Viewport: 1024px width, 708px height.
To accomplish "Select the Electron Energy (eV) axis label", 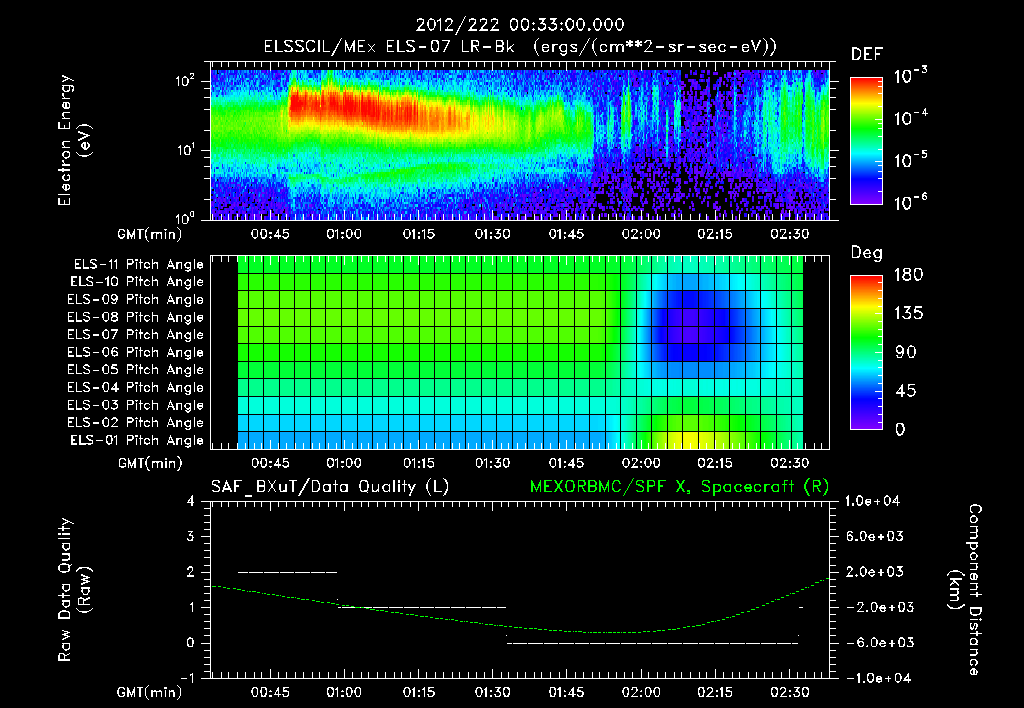I will pos(73,140).
